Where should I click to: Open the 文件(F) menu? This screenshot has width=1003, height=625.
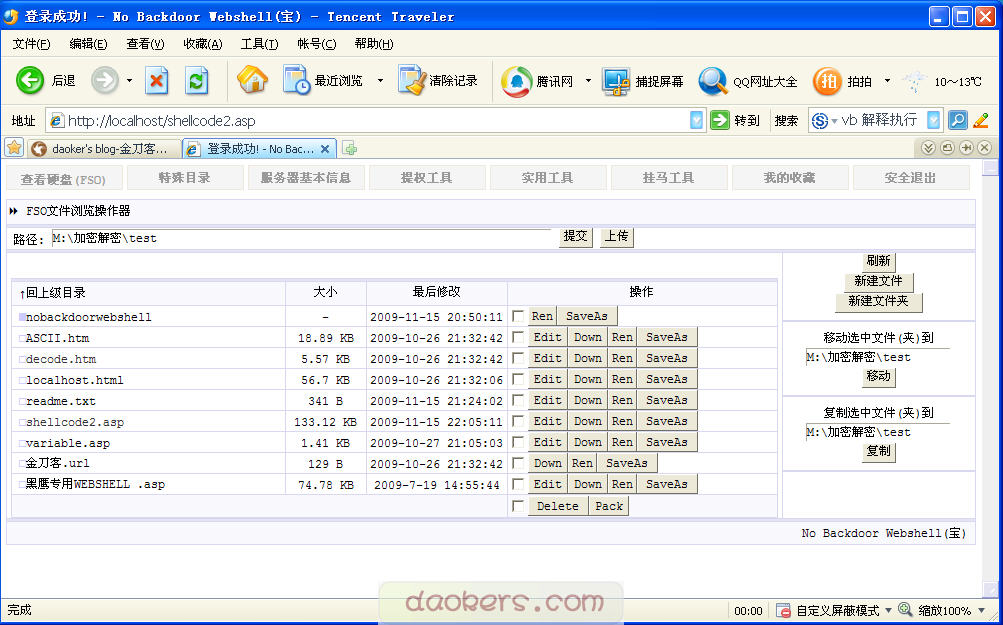(x=31, y=44)
